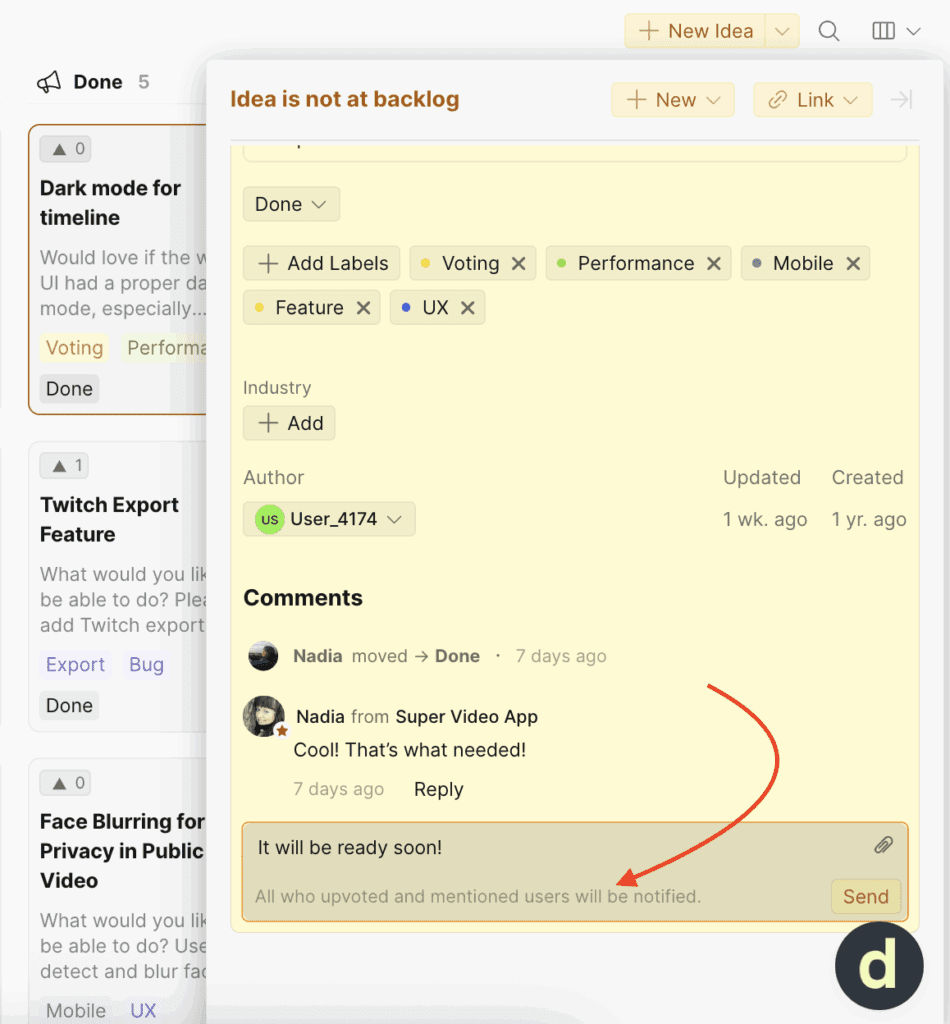Image resolution: width=950 pixels, height=1024 pixels.
Task: Click the round chat widget icon
Action: click(x=879, y=965)
